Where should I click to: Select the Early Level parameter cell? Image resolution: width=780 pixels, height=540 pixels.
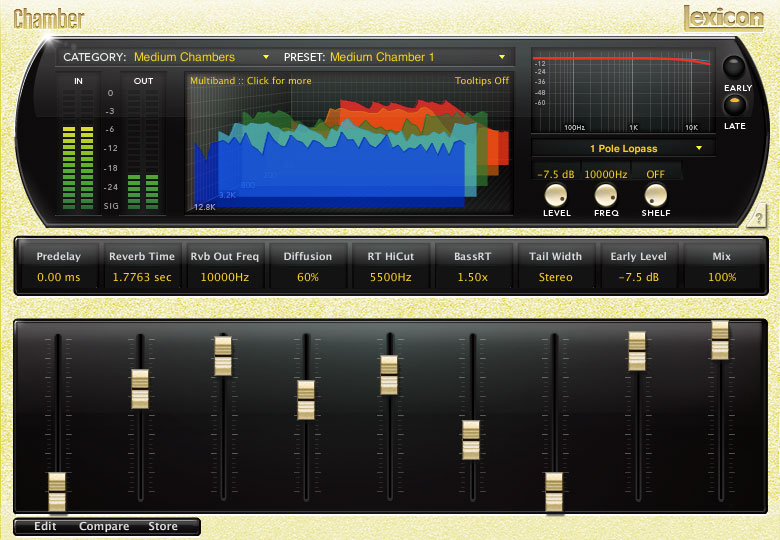638,267
